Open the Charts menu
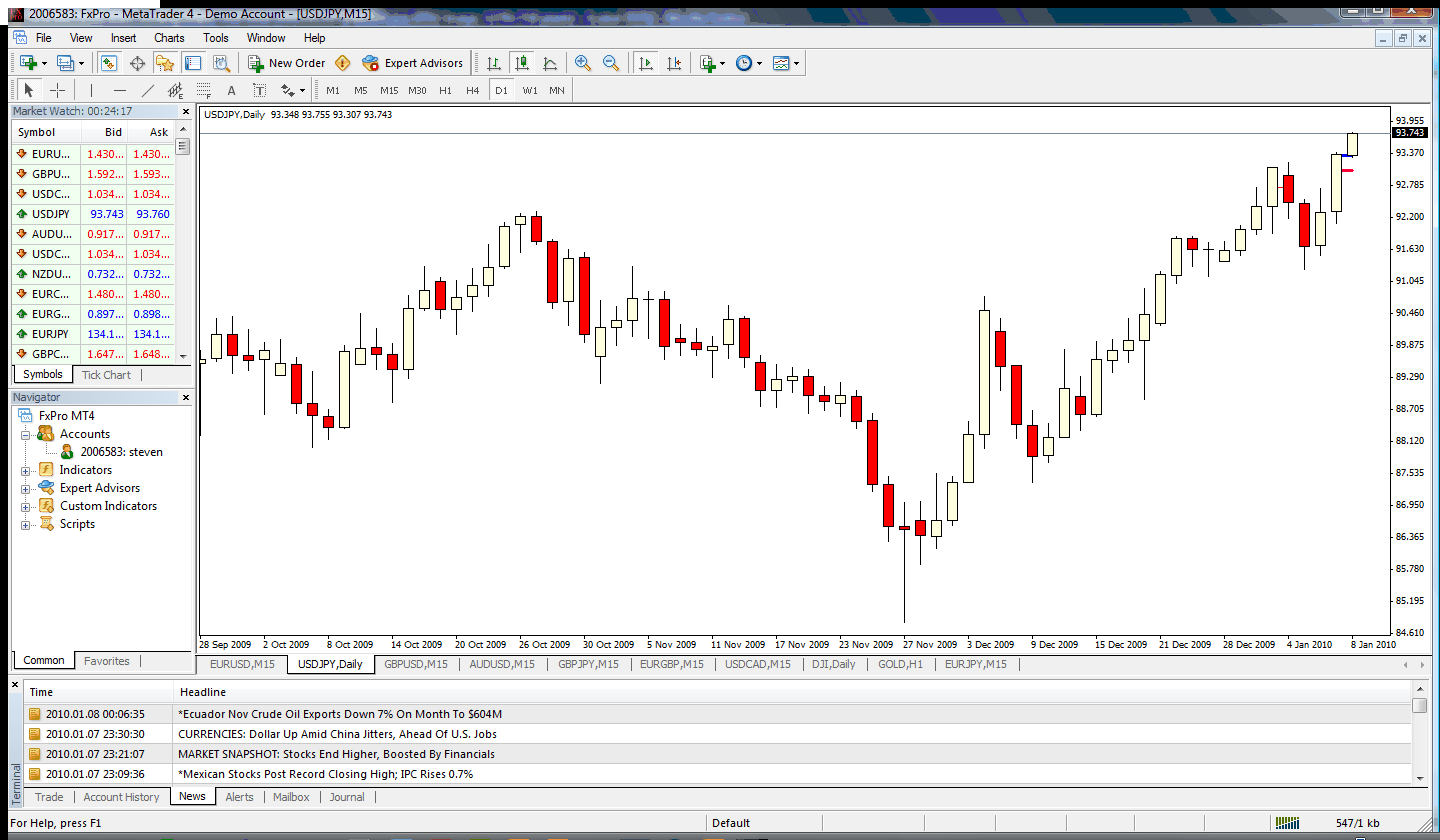Viewport: 1440px width, 840px height. (169, 38)
